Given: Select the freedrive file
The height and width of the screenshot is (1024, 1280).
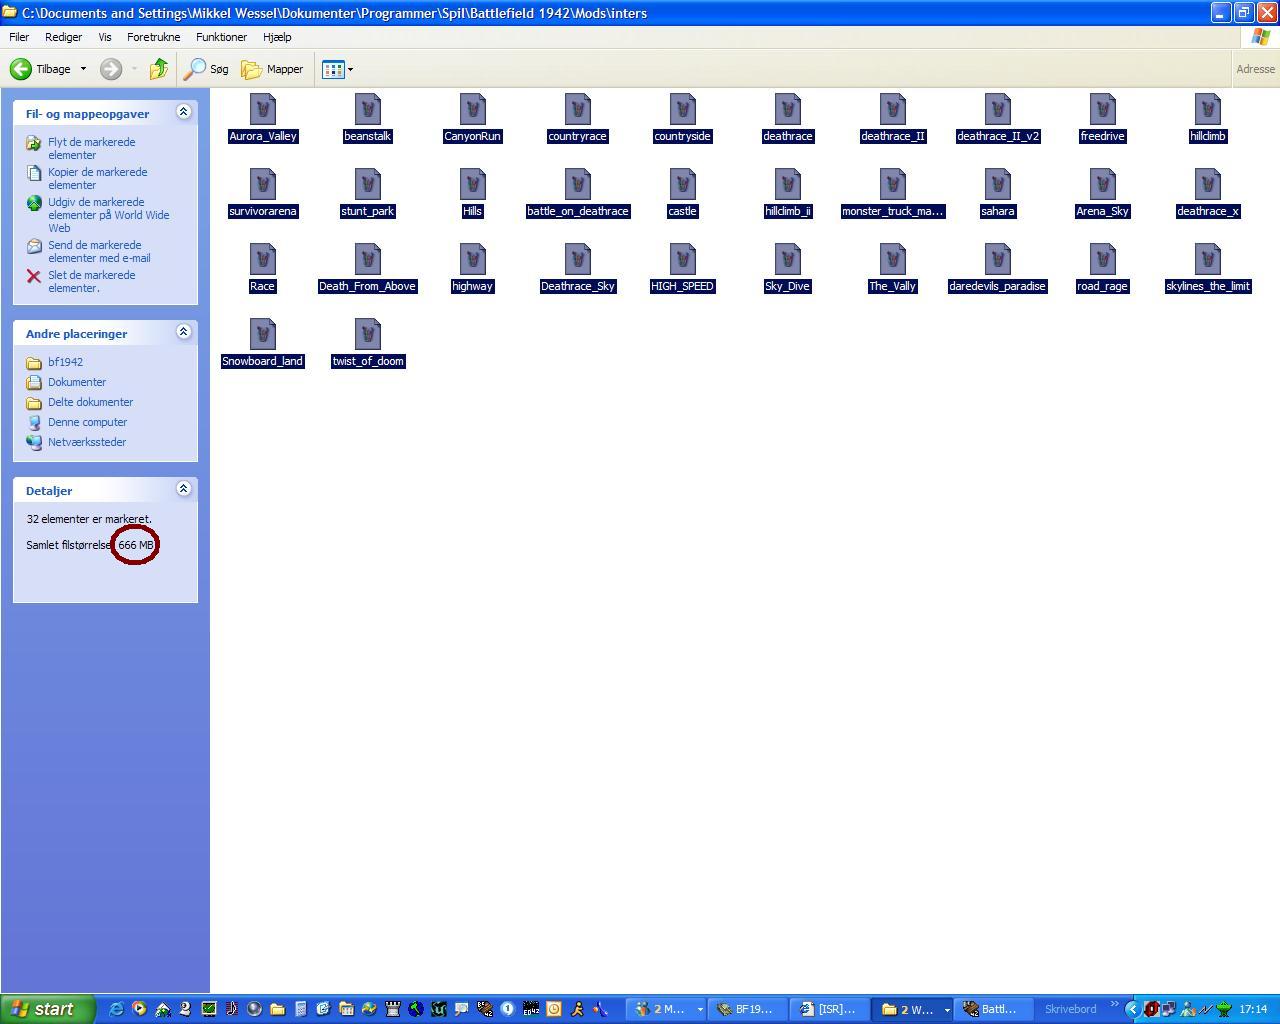Looking at the screenshot, I should (1102, 118).
